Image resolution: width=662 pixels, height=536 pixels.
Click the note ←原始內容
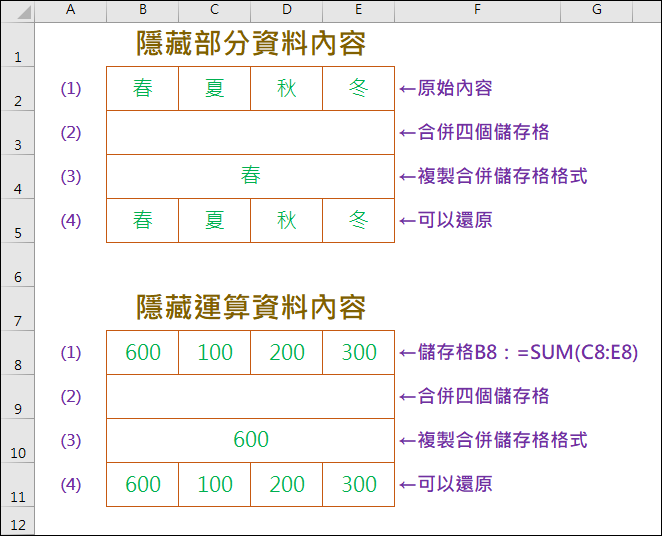(x=446, y=88)
